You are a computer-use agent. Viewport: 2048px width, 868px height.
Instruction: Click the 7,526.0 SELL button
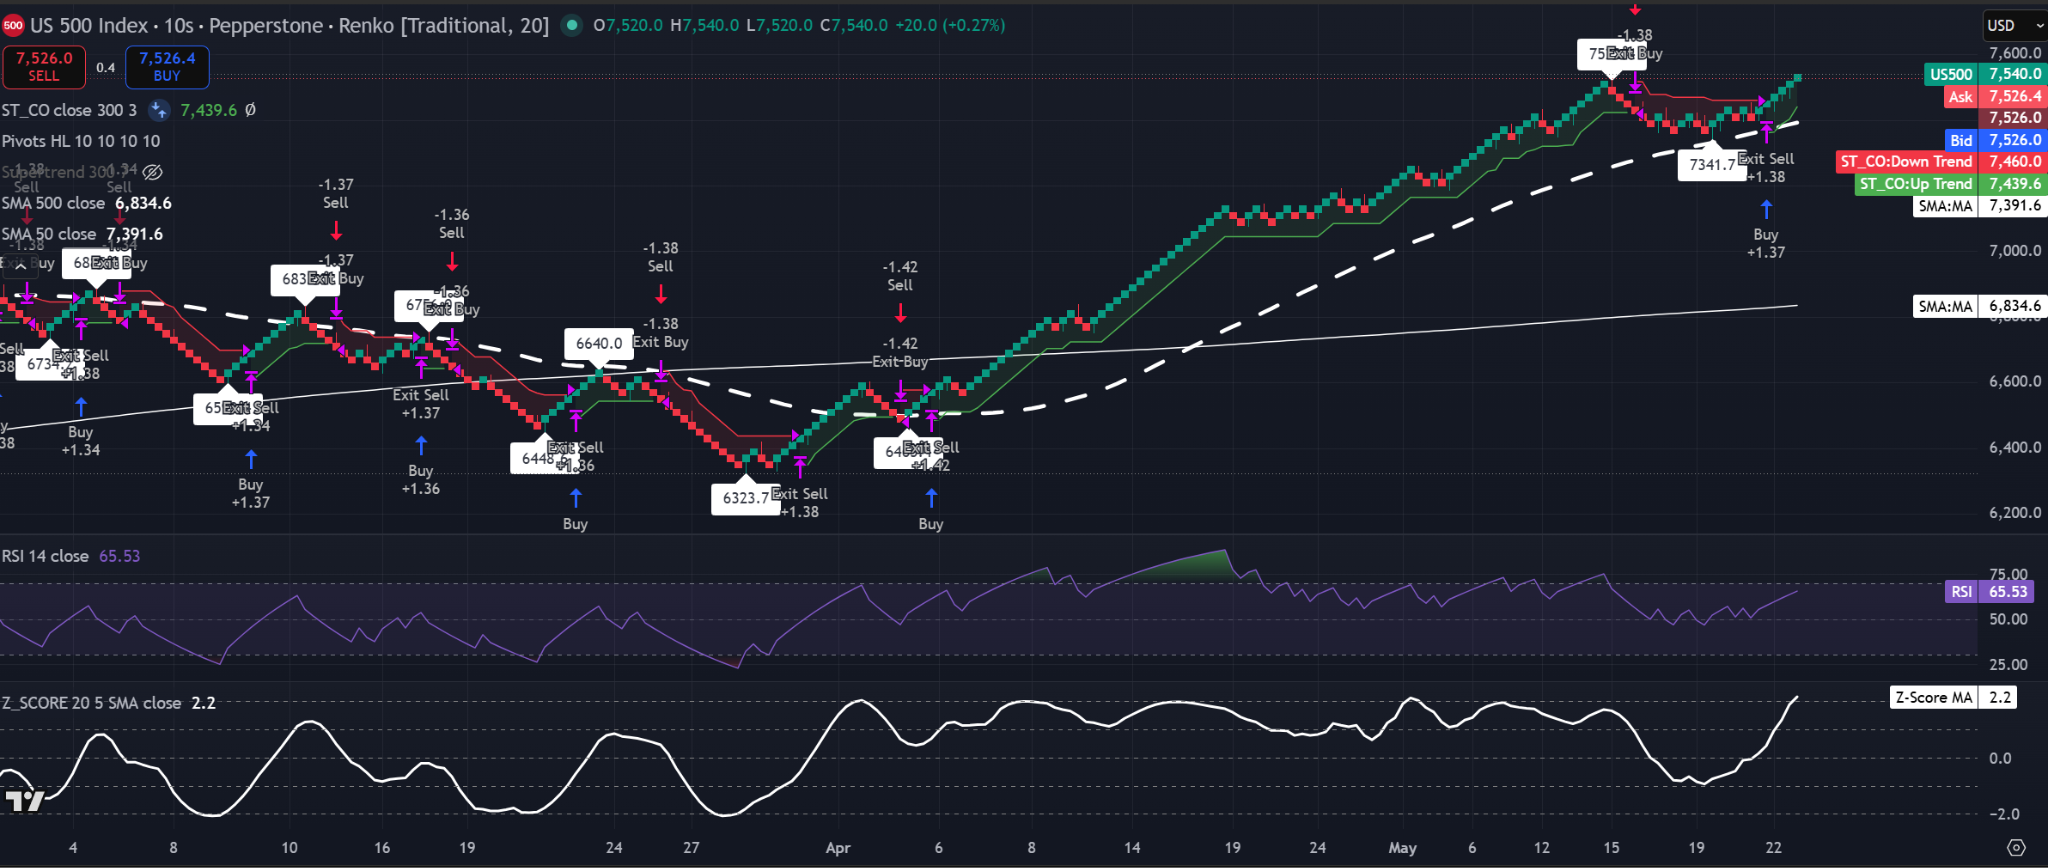click(44, 67)
